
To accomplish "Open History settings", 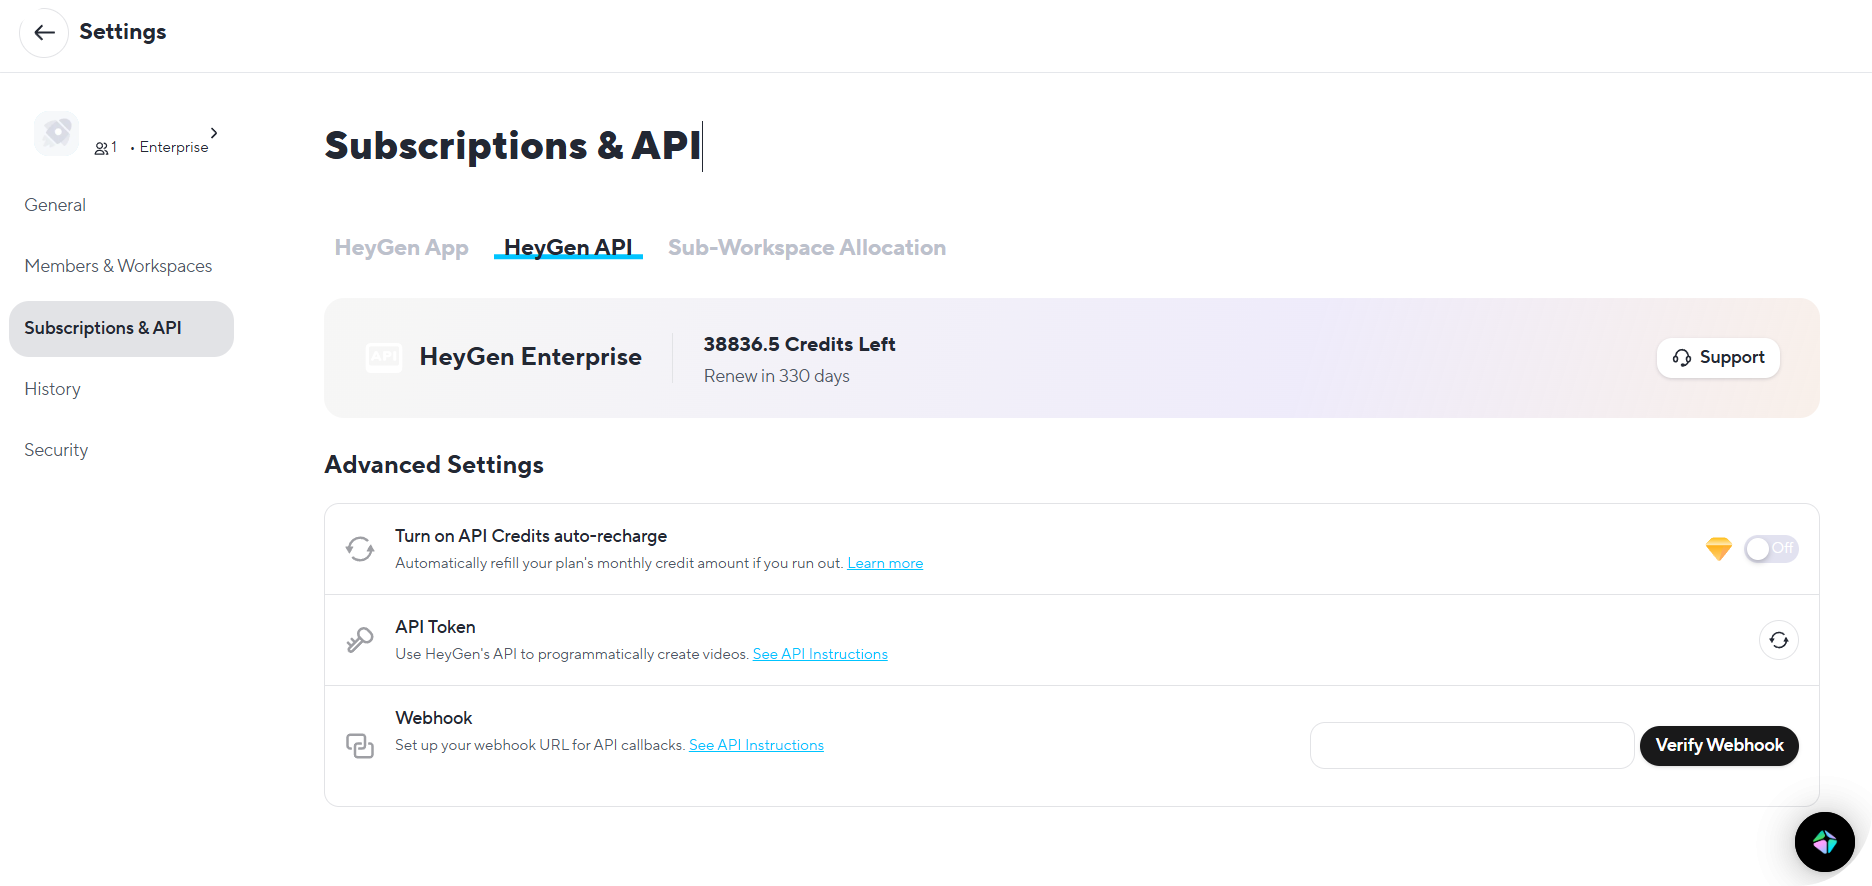I will [52, 389].
